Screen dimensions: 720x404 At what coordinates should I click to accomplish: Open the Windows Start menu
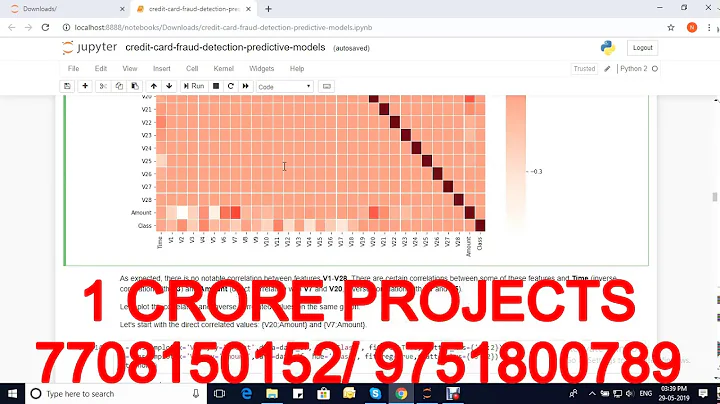(12, 393)
